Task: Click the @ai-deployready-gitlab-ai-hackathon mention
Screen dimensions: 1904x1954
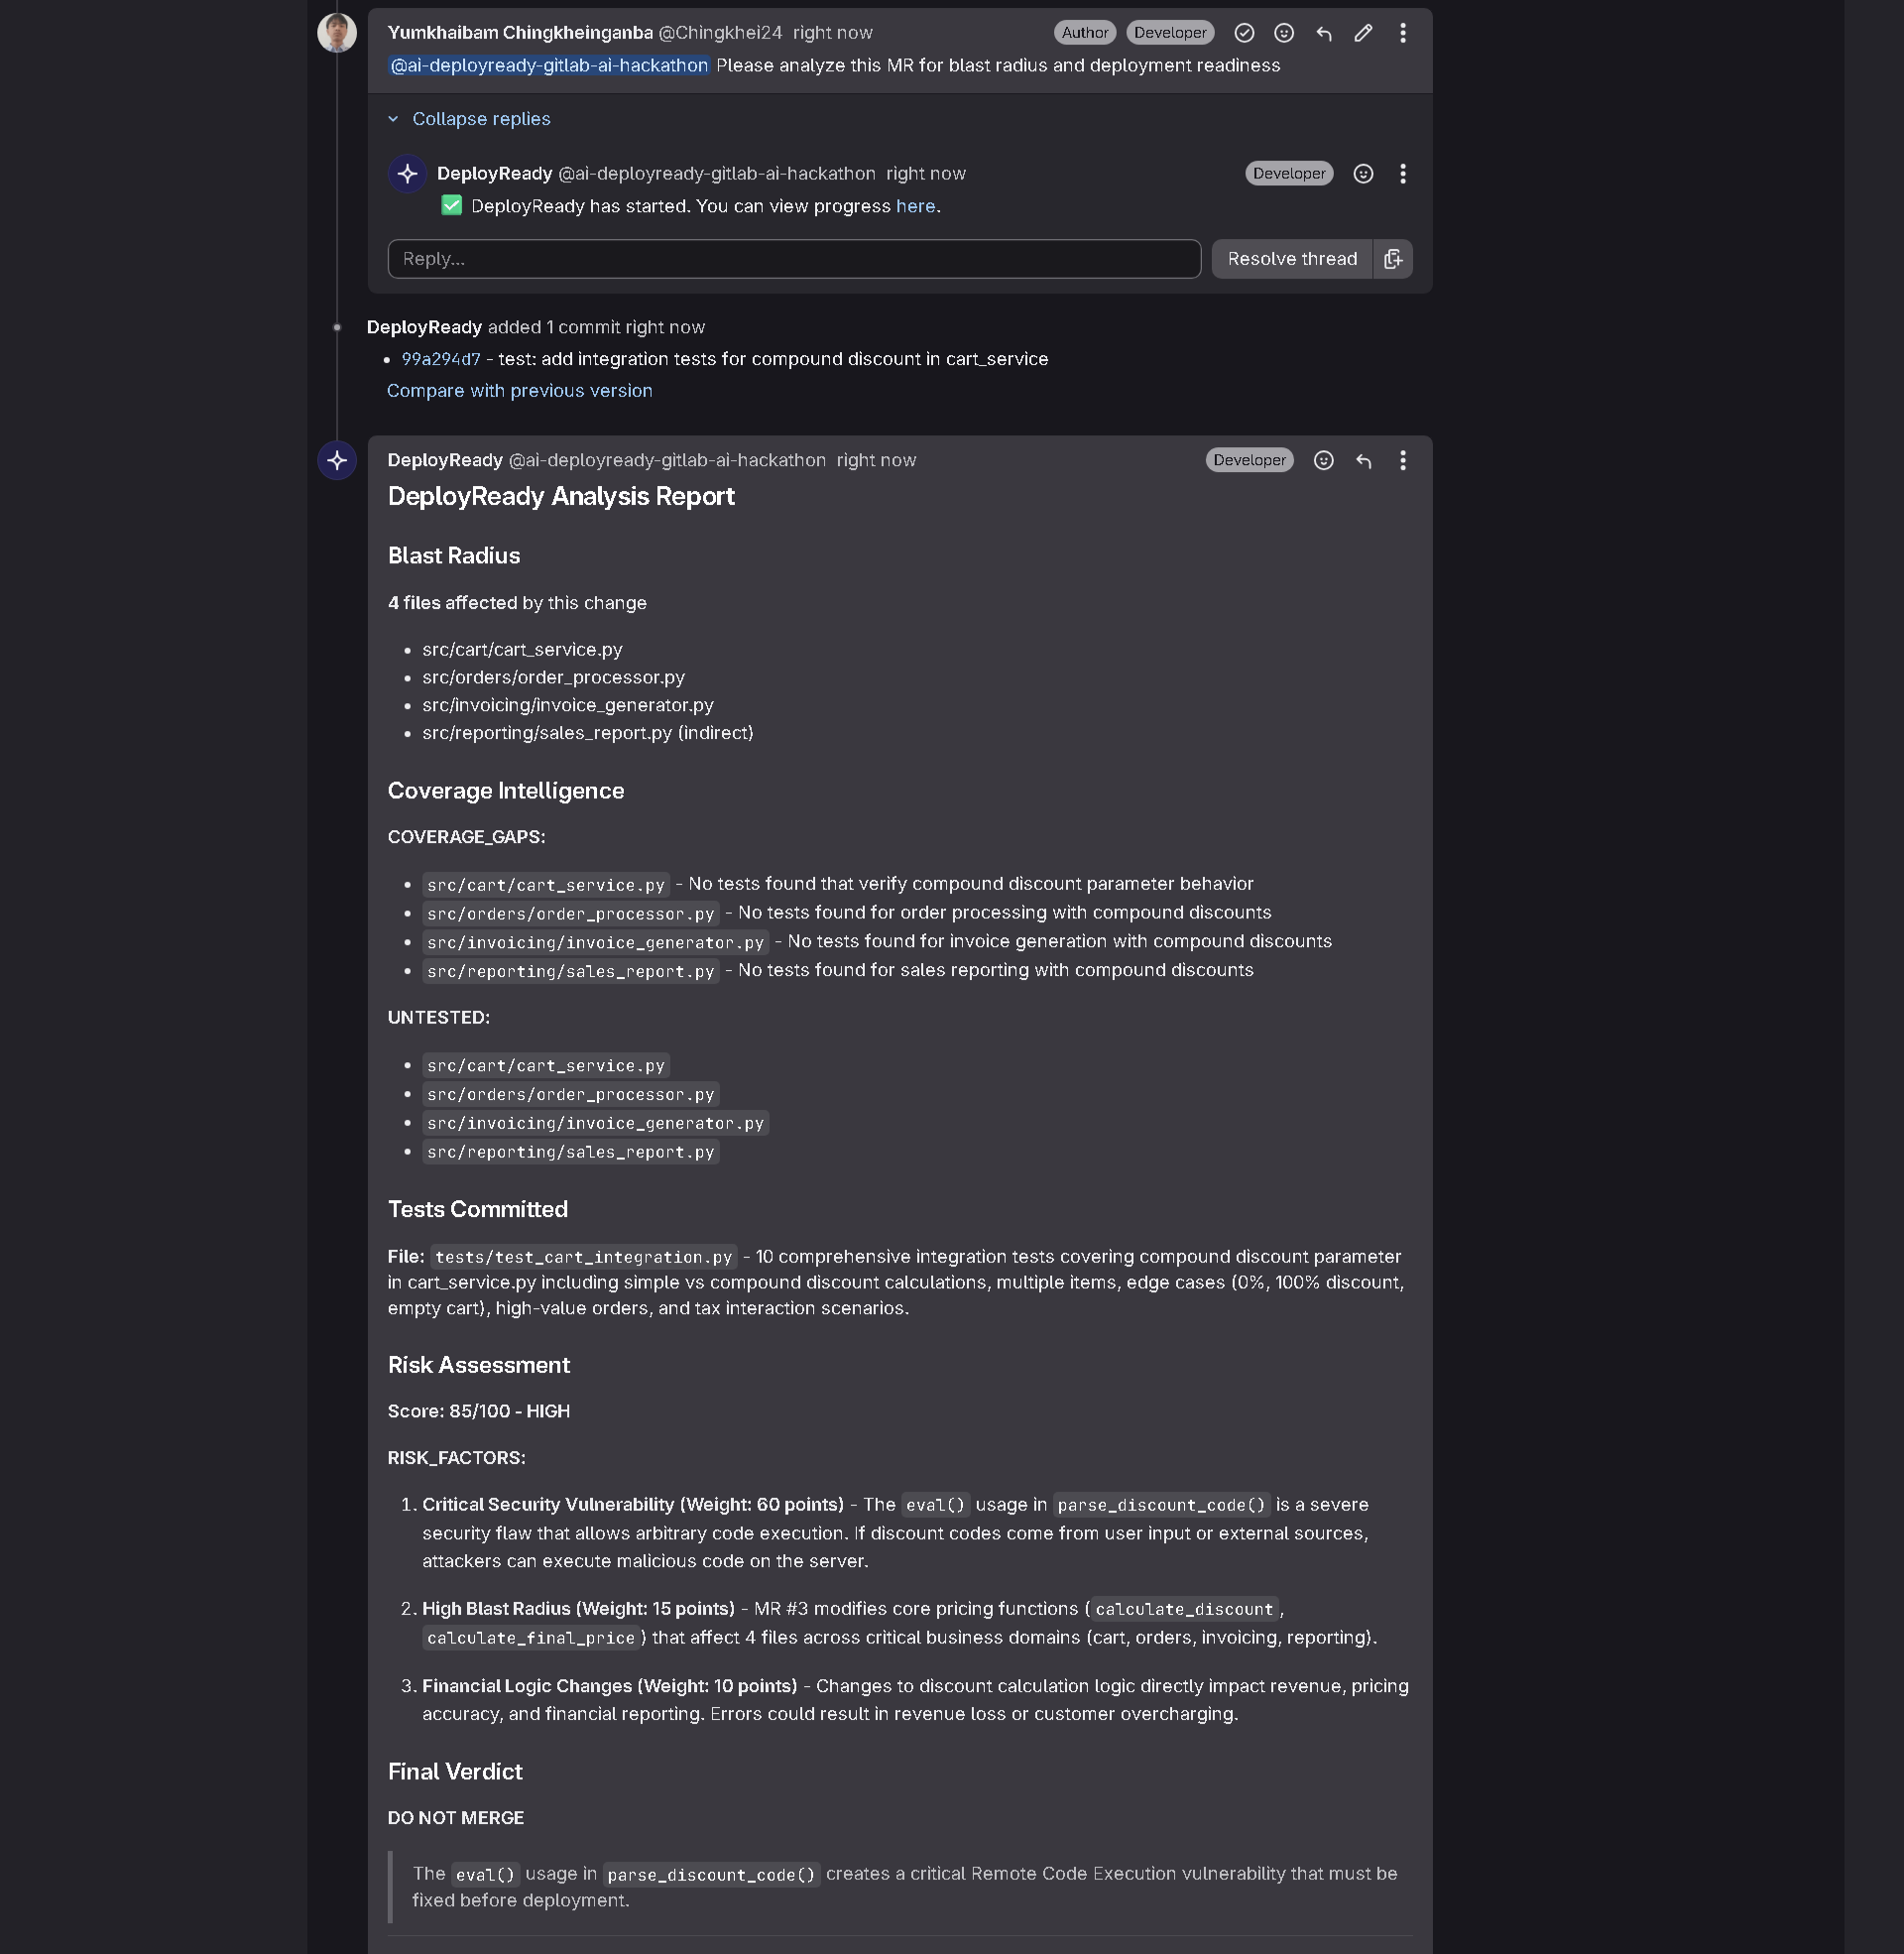Action: click(549, 66)
